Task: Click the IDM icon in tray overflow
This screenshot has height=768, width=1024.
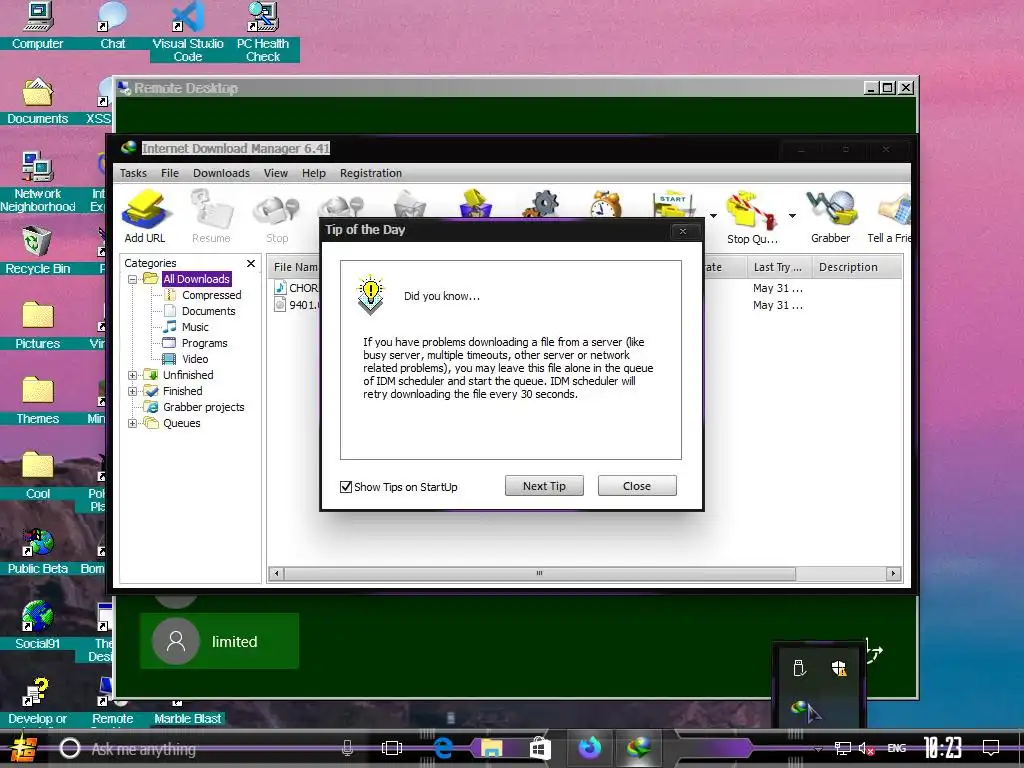Action: point(799,708)
